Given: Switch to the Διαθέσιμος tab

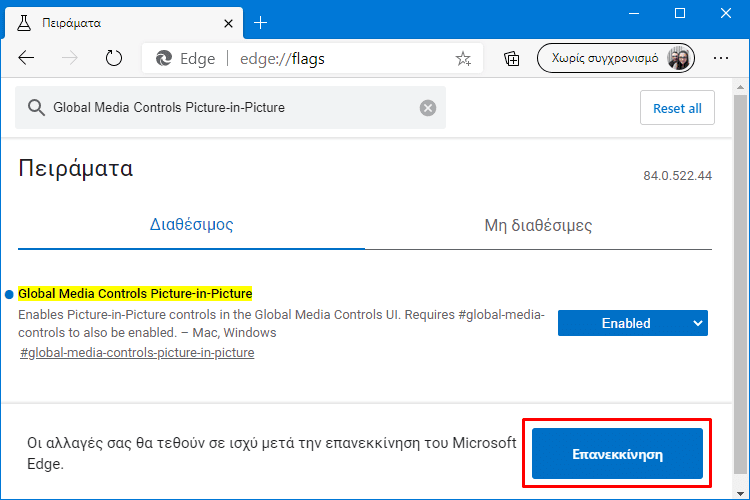Looking at the screenshot, I should tap(191, 224).
